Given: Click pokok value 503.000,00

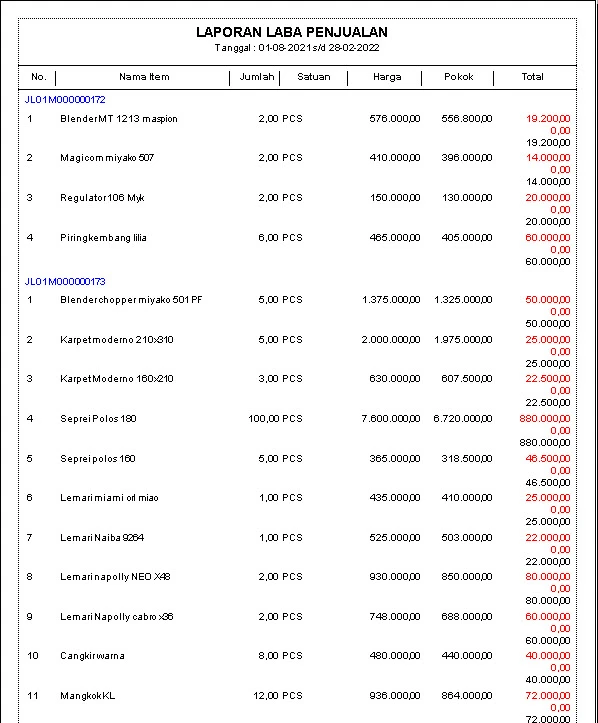Looking at the screenshot, I should pos(467,538).
